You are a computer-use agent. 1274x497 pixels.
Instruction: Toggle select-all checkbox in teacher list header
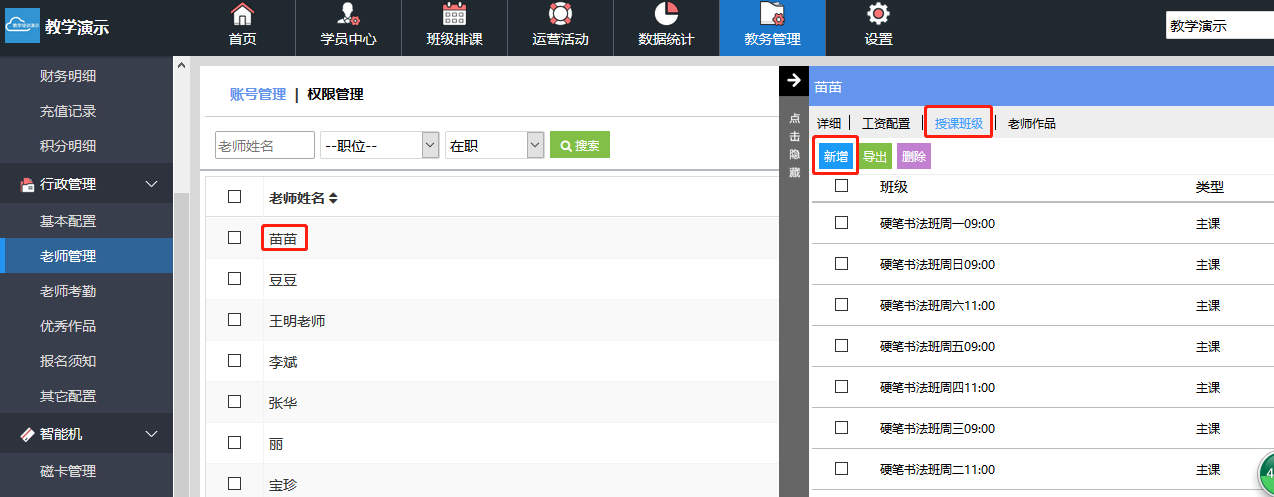235,197
